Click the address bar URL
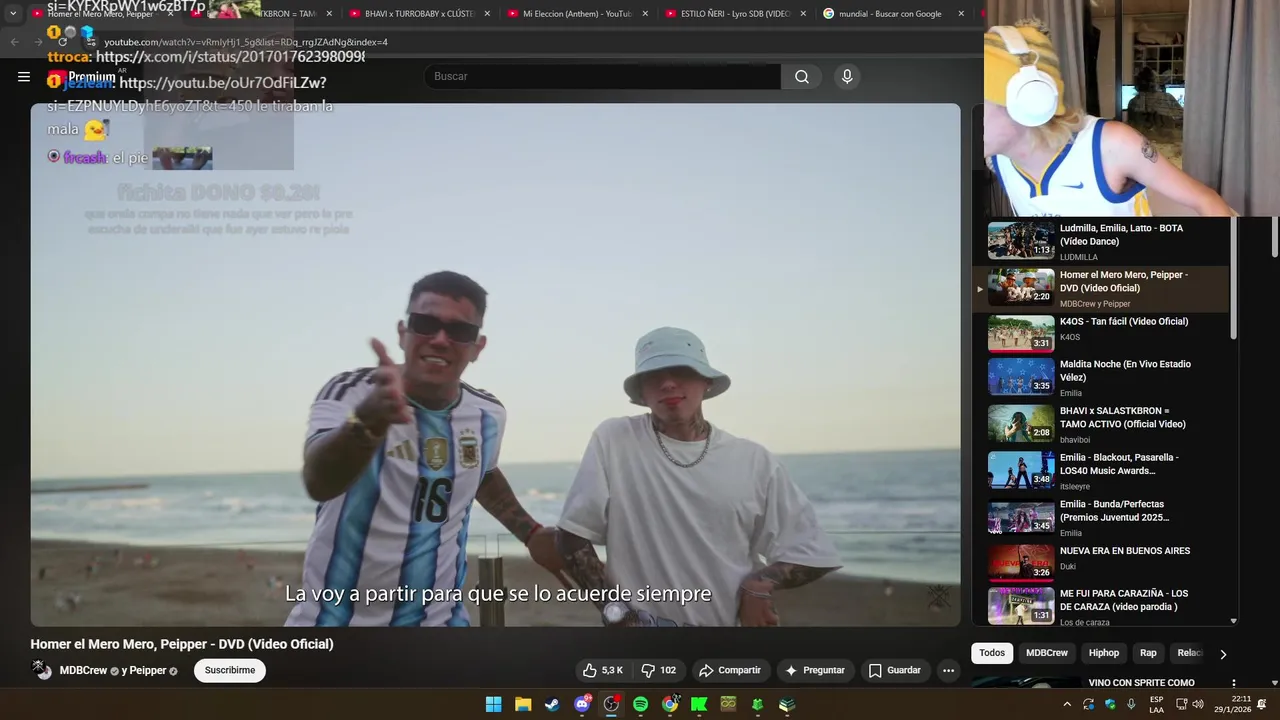 point(246,42)
